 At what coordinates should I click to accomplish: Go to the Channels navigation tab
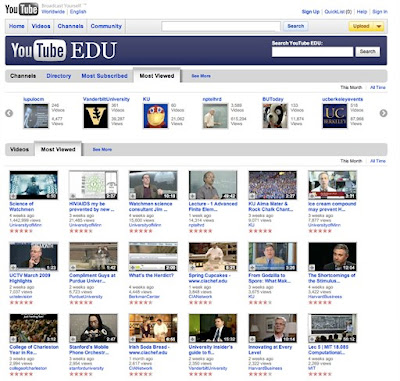[70, 26]
